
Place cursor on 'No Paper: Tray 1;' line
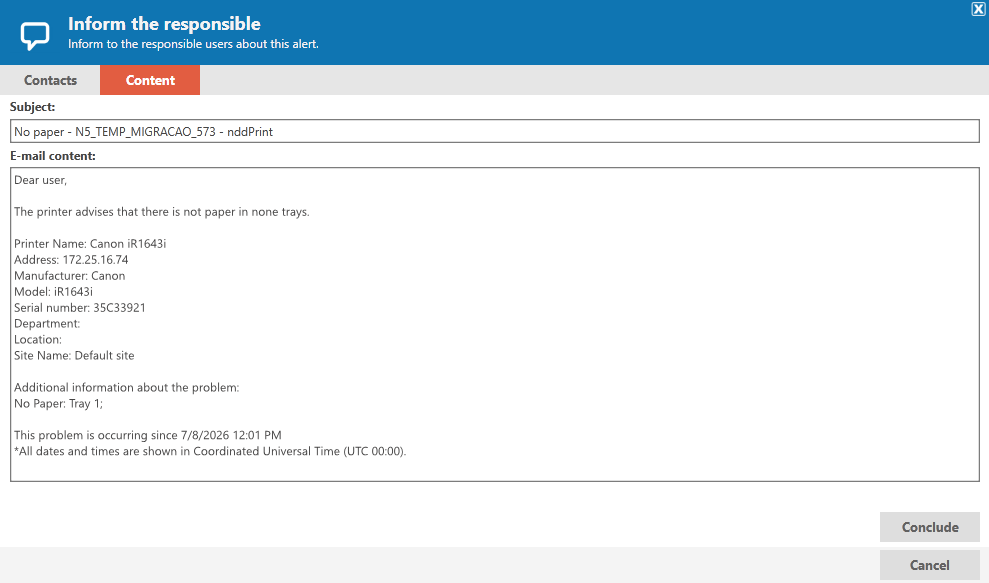[58, 403]
